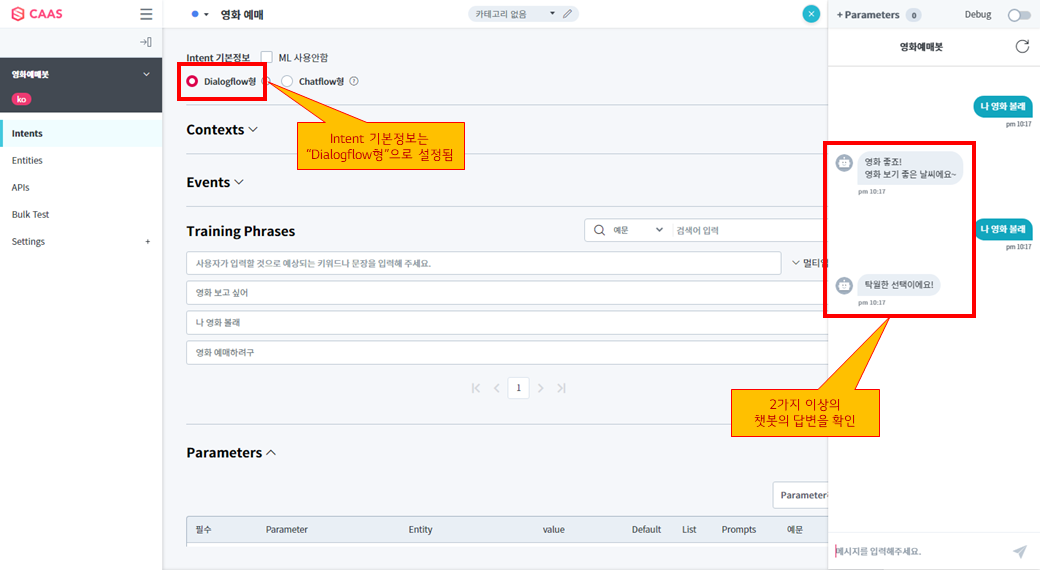Open Bulk Test in the sidebar
Image resolution: width=1040 pixels, height=570 pixels.
30,215
